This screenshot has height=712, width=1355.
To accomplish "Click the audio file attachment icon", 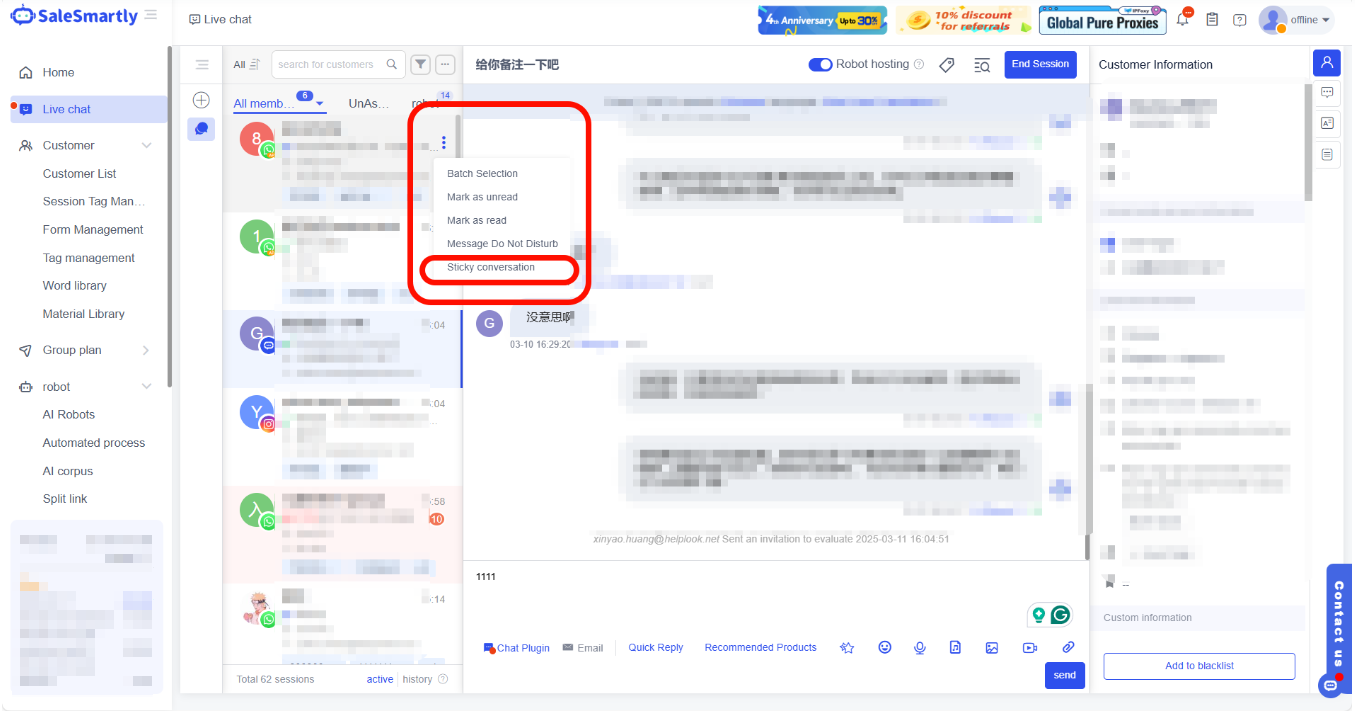I will [x=955, y=647].
